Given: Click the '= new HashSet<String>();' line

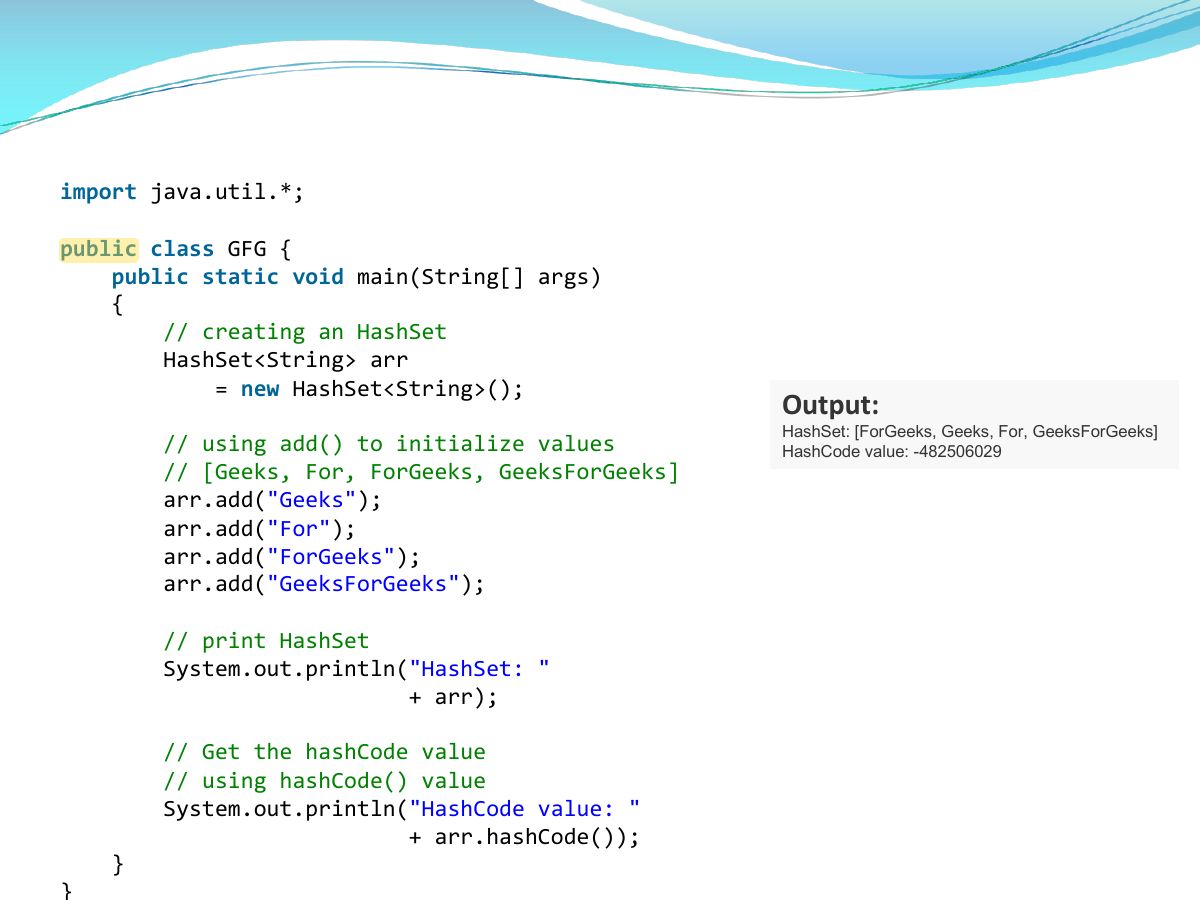Looking at the screenshot, I should point(369,388).
